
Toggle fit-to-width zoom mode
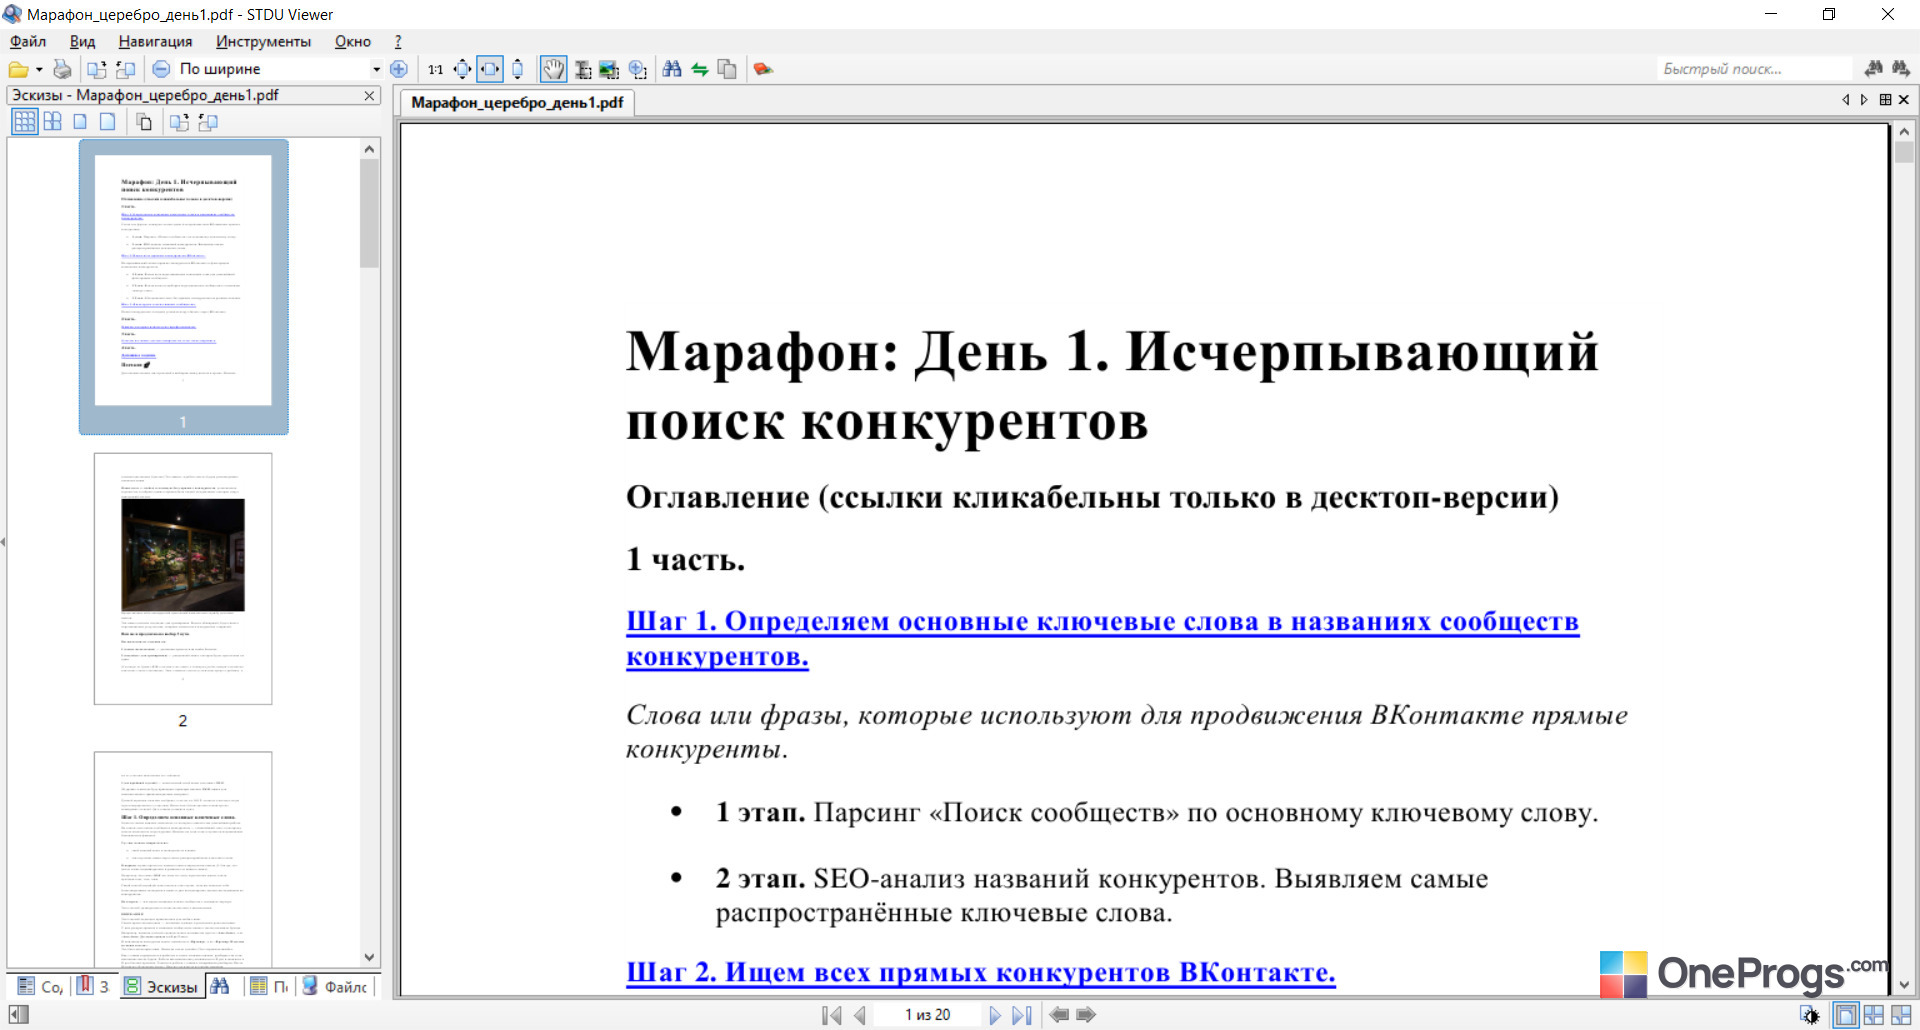coord(490,69)
